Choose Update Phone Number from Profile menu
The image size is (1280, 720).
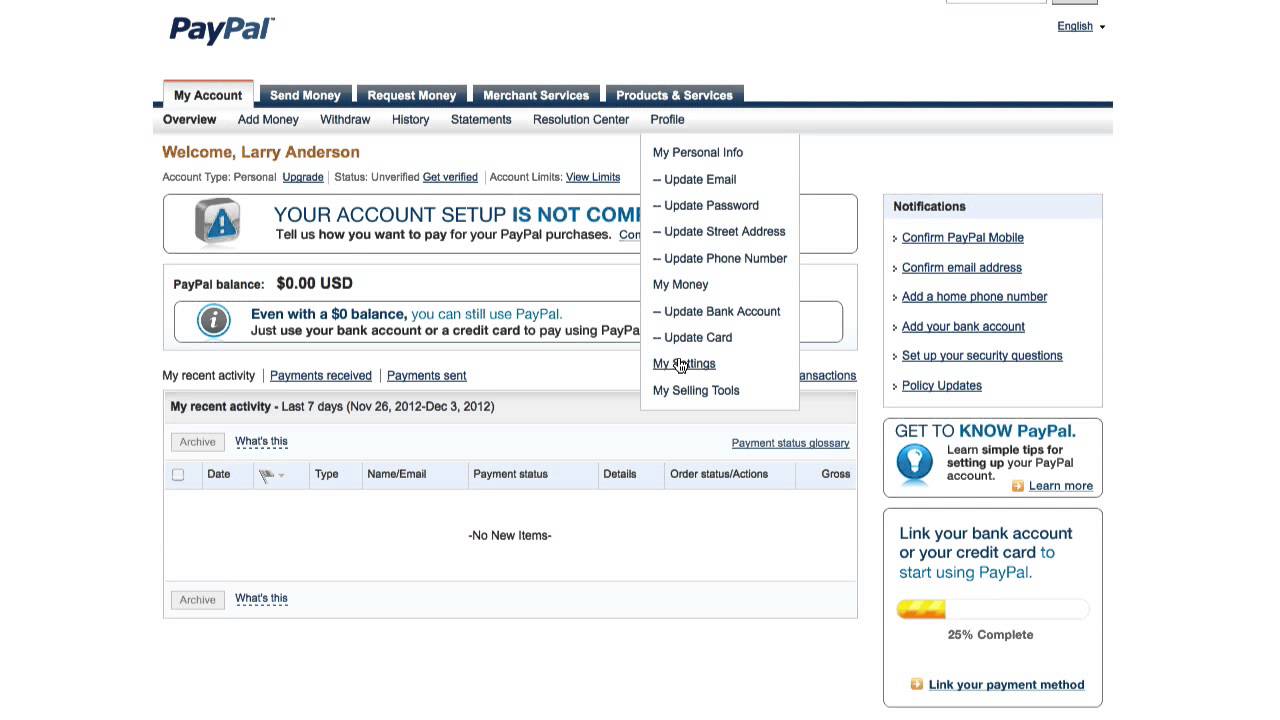(720, 258)
